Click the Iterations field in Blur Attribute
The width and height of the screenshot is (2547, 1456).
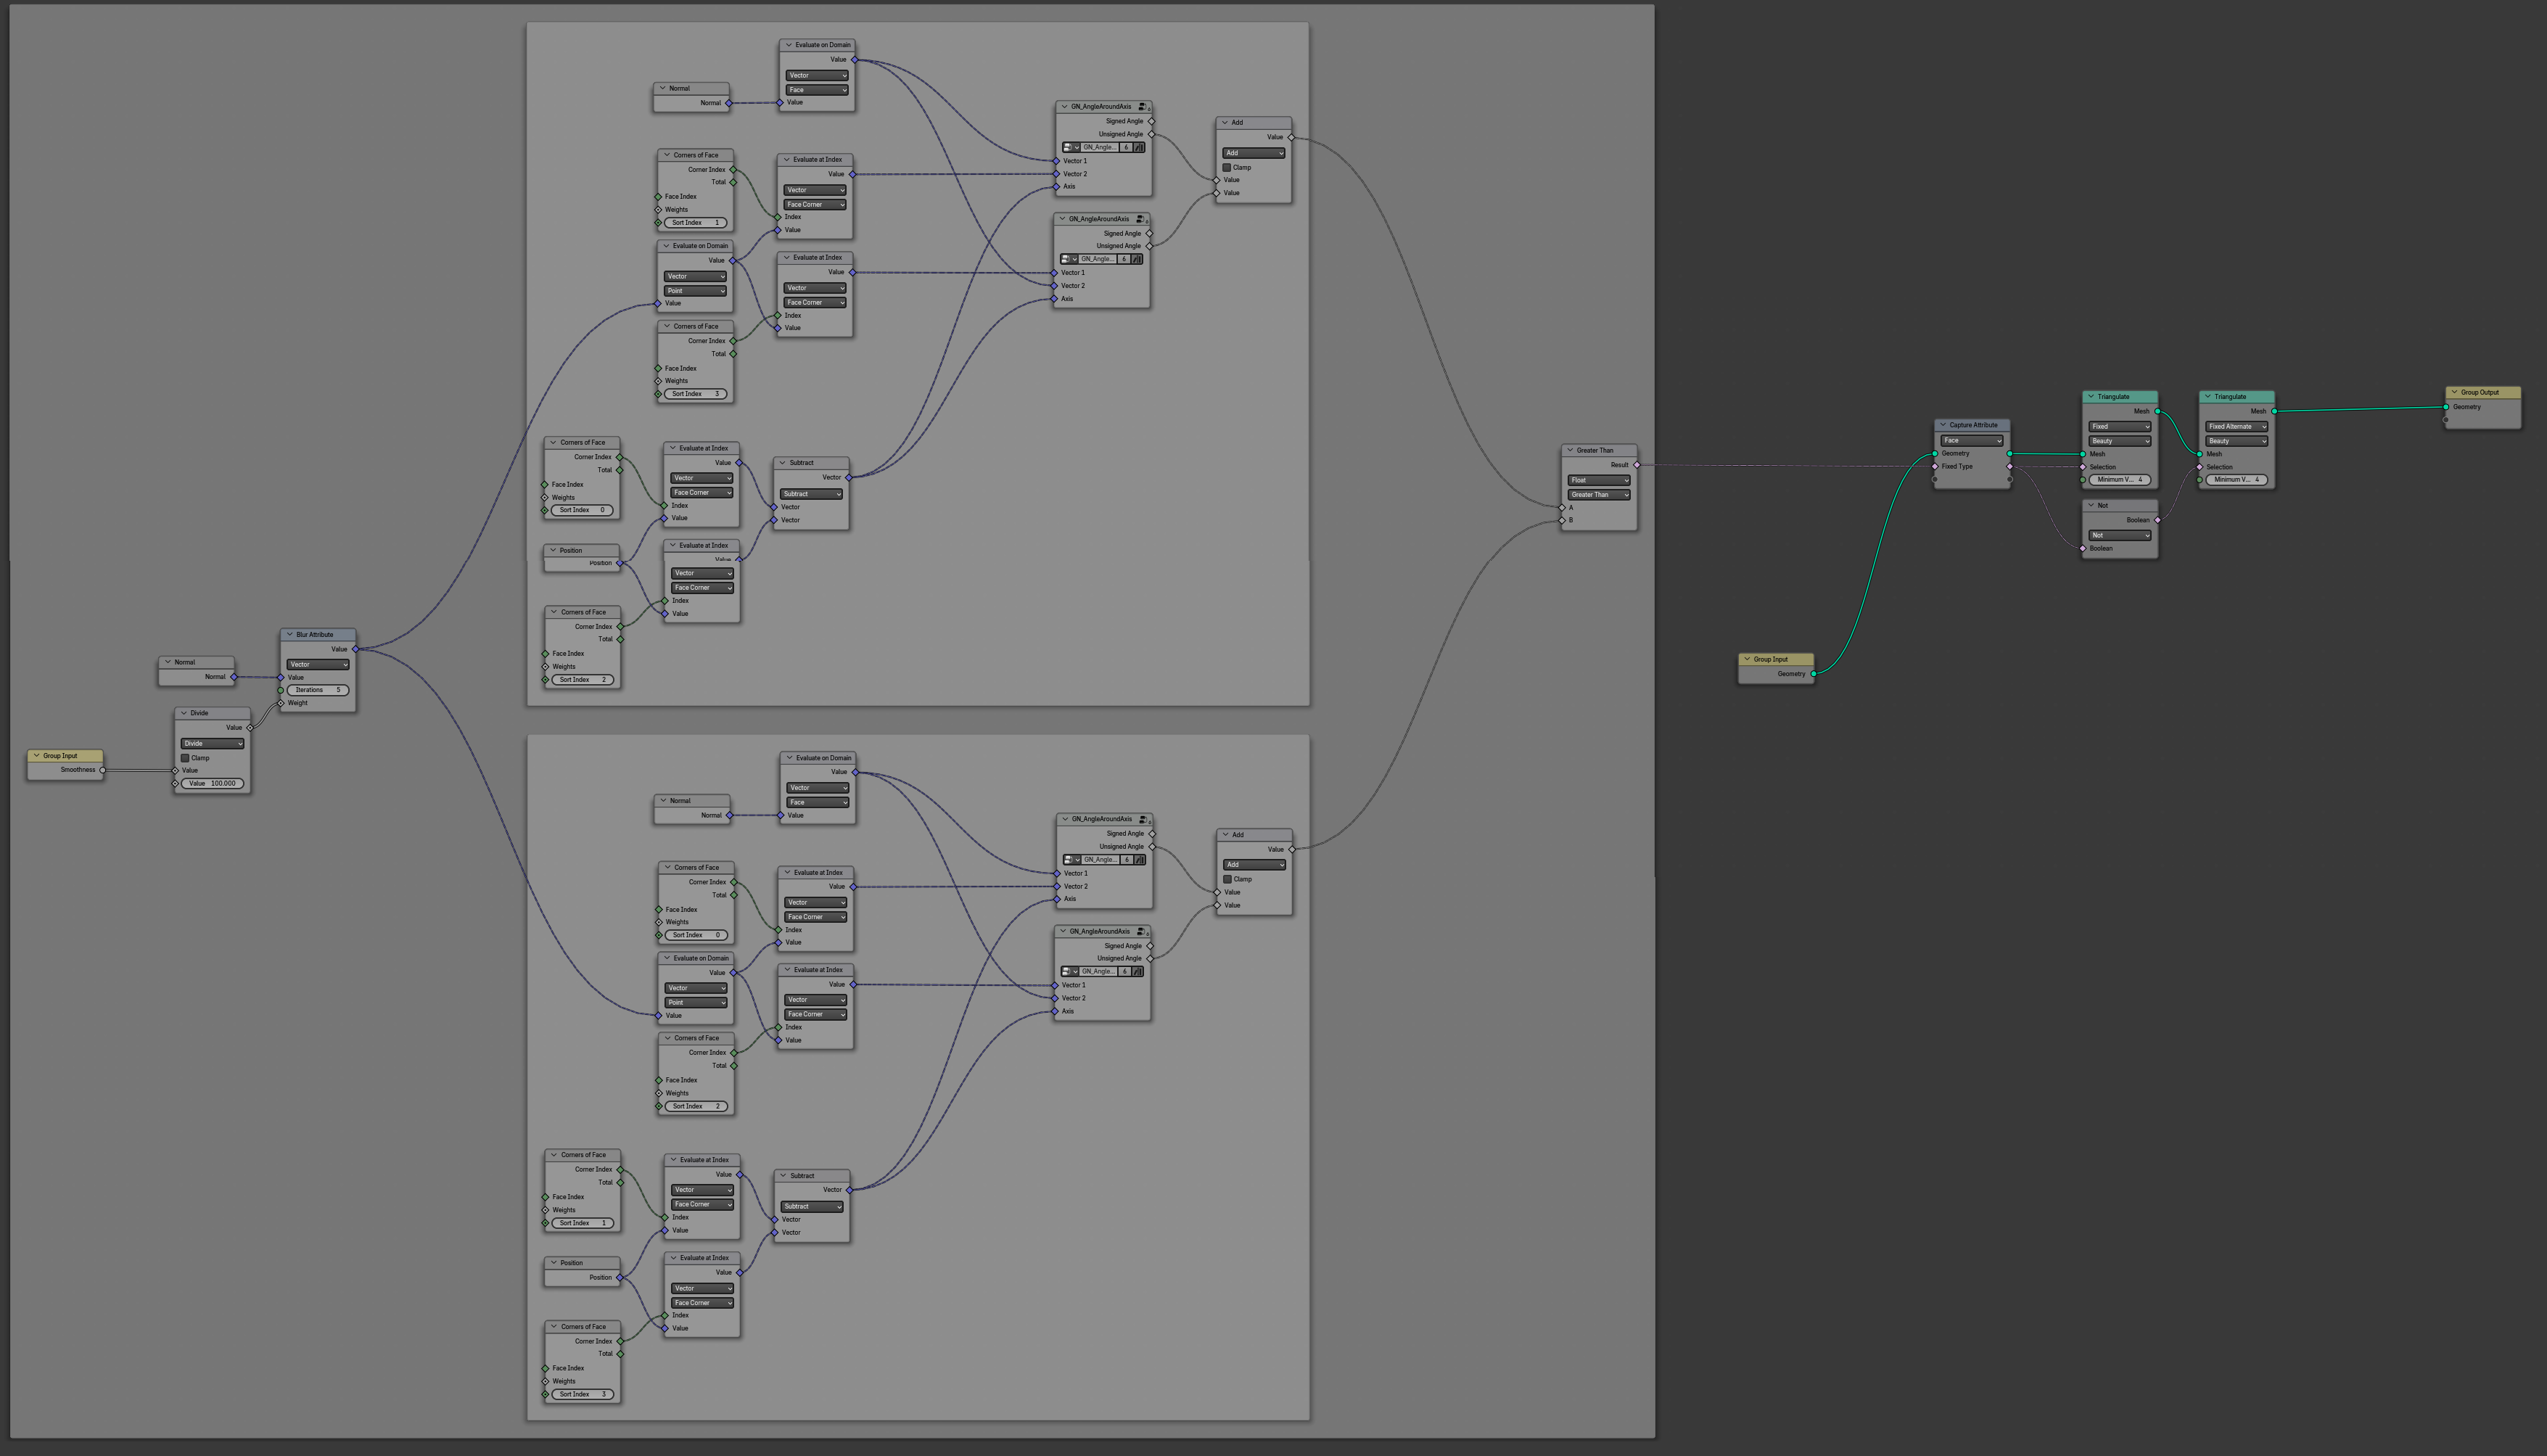click(x=317, y=690)
